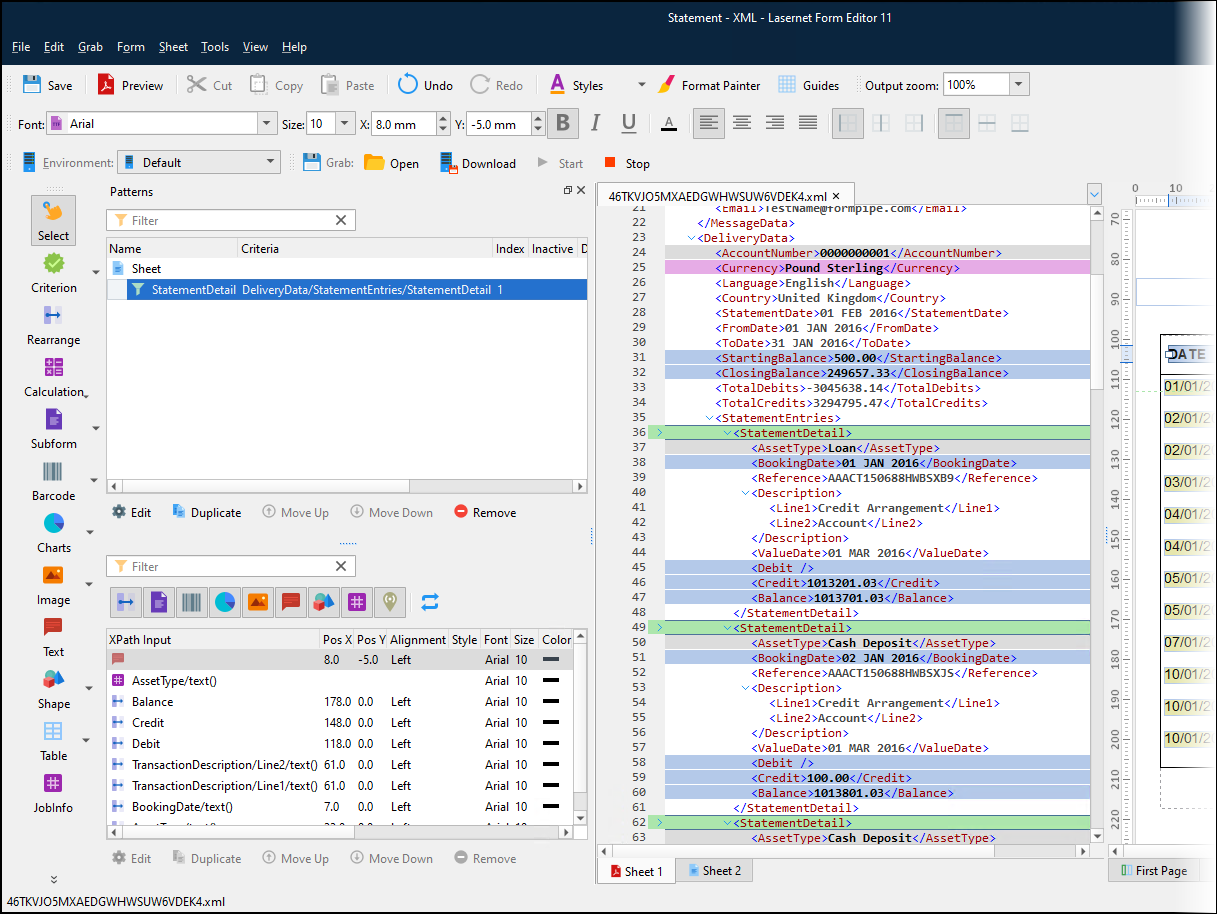Viewport: 1217px width, 914px height.
Task: Collapse the DeliveryData XML node
Action: click(x=690, y=238)
